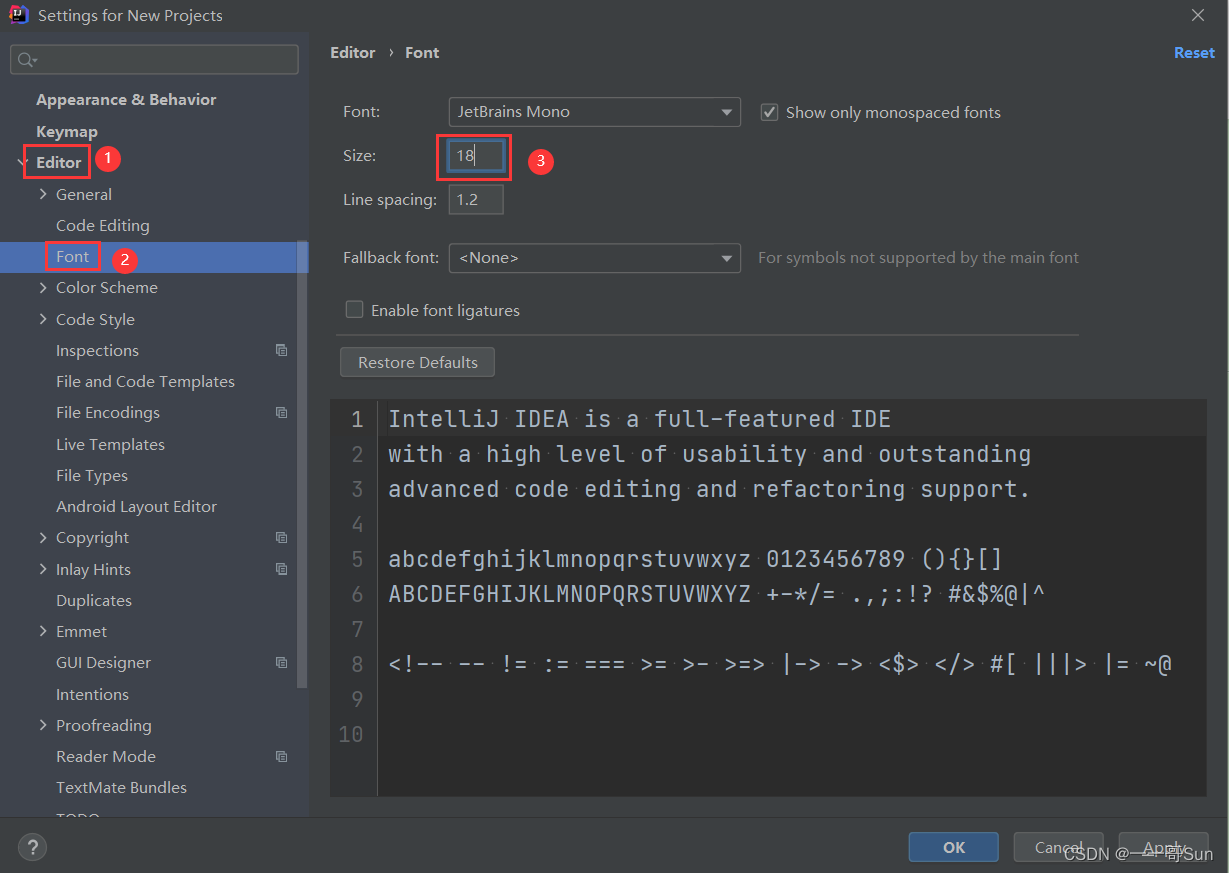Expand the Inlay Hints node
Image resolution: width=1229 pixels, height=873 pixels.
tap(43, 569)
